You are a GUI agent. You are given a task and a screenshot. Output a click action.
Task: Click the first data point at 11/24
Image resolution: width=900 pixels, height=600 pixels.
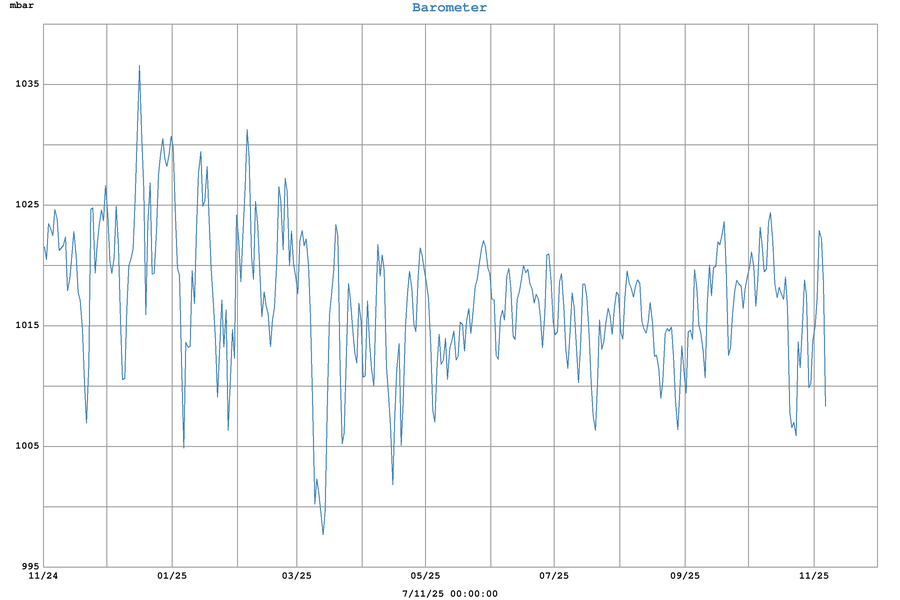pos(43,245)
